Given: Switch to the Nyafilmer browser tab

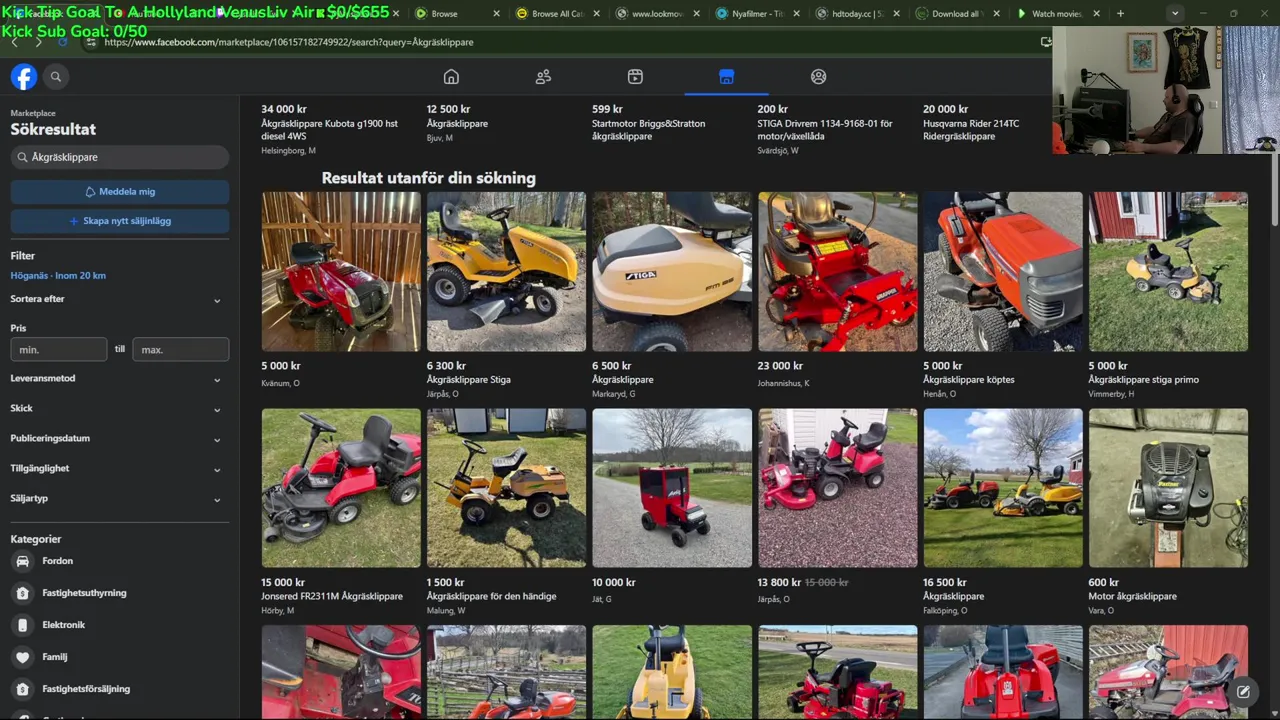Looking at the screenshot, I should (757, 14).
